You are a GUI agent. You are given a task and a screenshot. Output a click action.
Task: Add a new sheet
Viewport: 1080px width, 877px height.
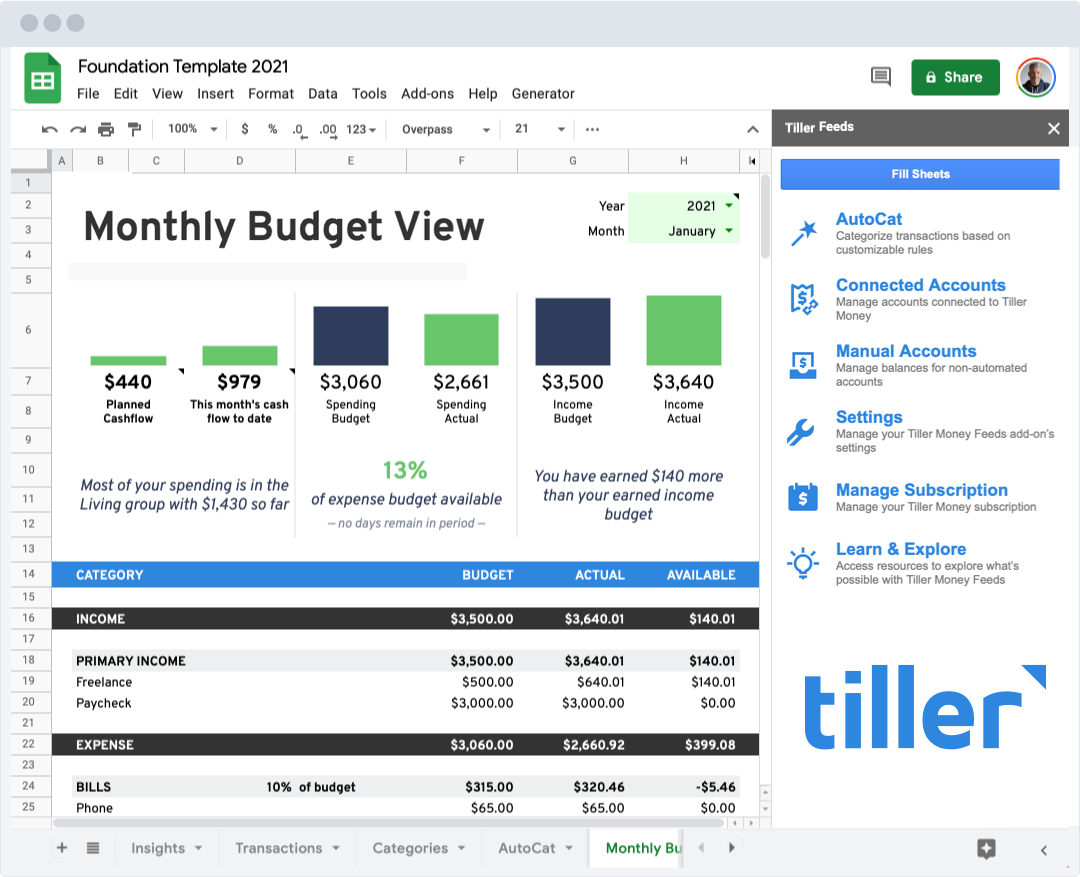(x=62, y=847)
